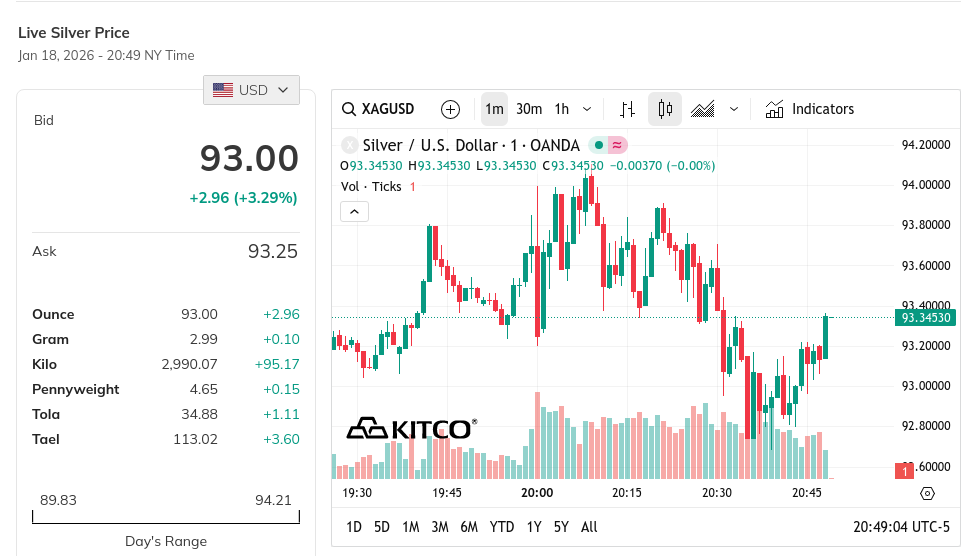Open the USD currency dropdown

(252, 90)
